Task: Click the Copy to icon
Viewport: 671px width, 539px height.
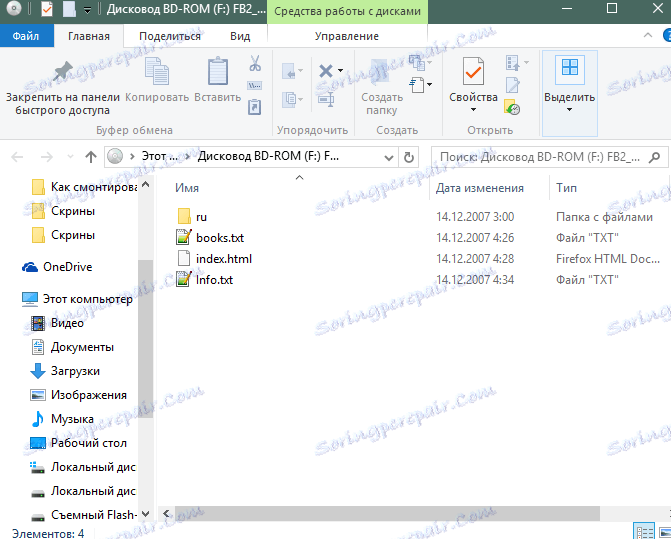Action: 290,100
